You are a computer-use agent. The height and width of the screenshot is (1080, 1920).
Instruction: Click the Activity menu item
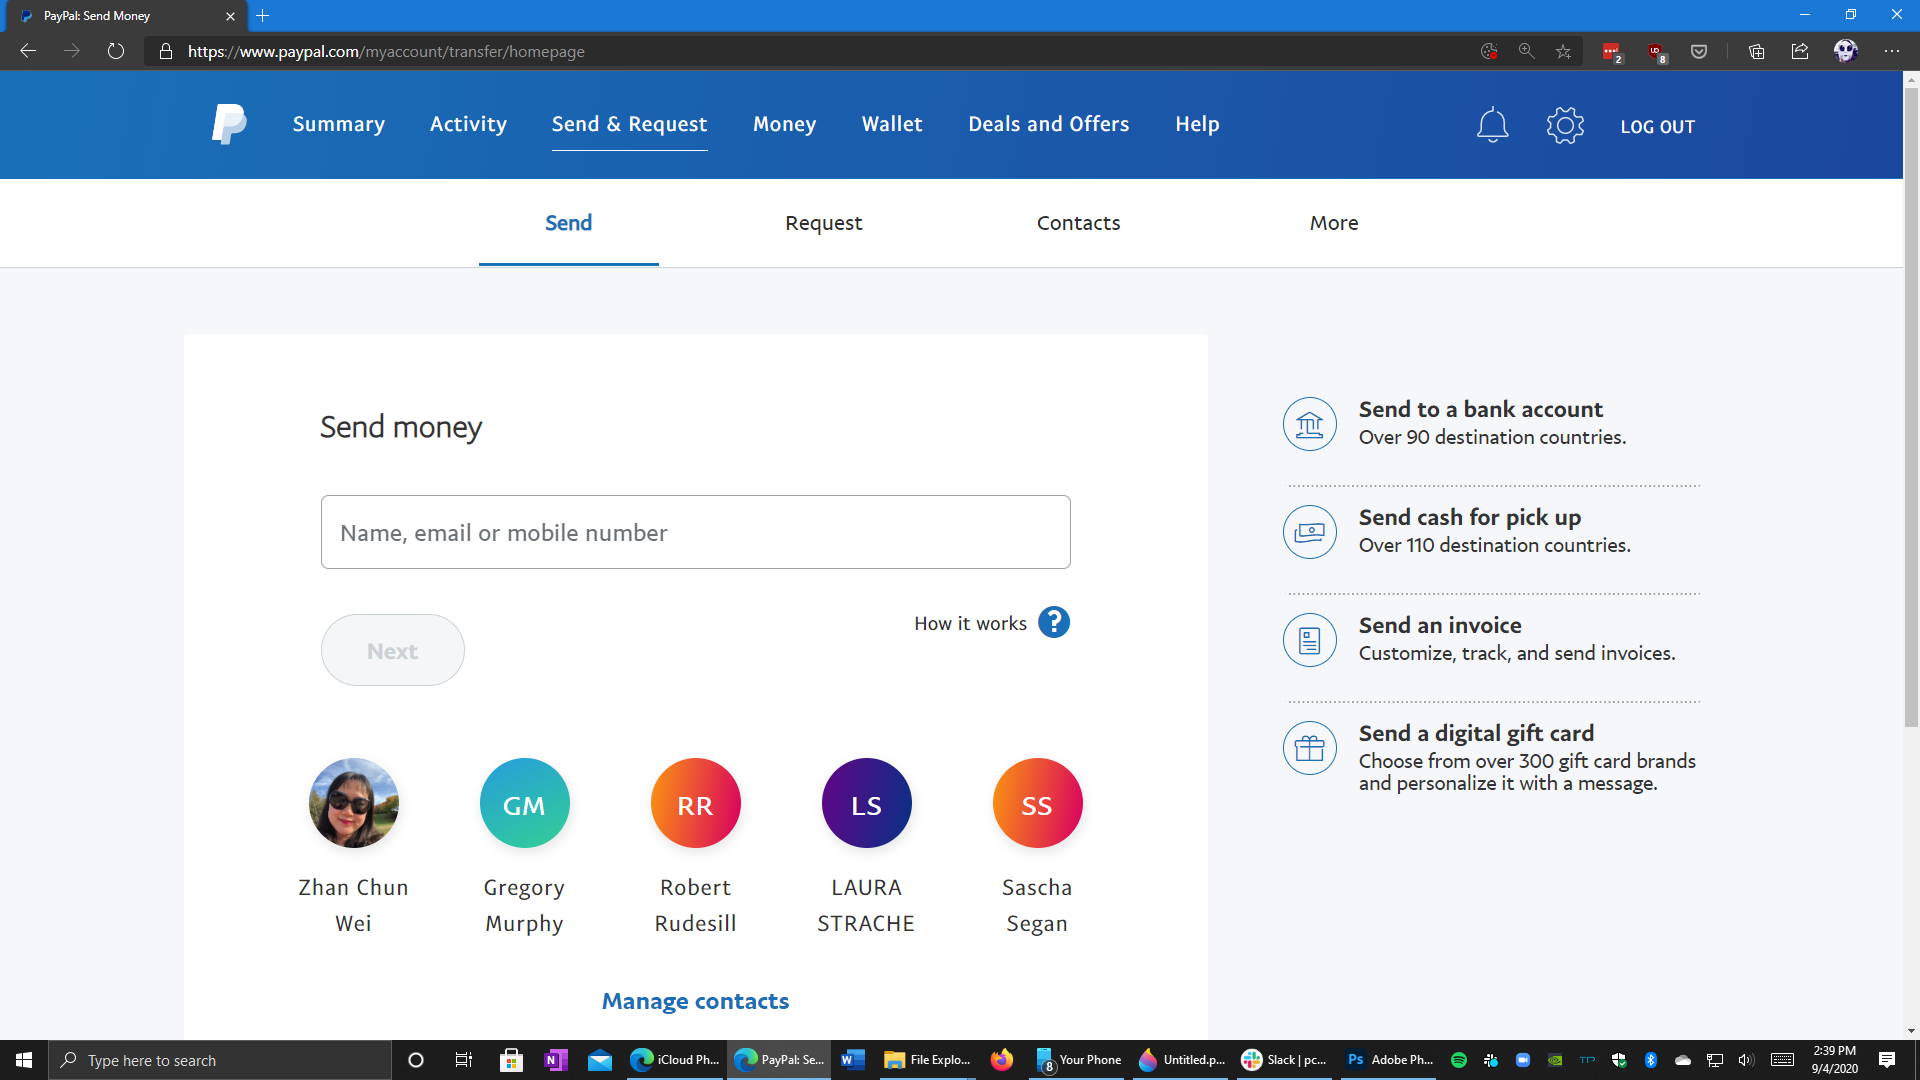[x=468, y=125]
